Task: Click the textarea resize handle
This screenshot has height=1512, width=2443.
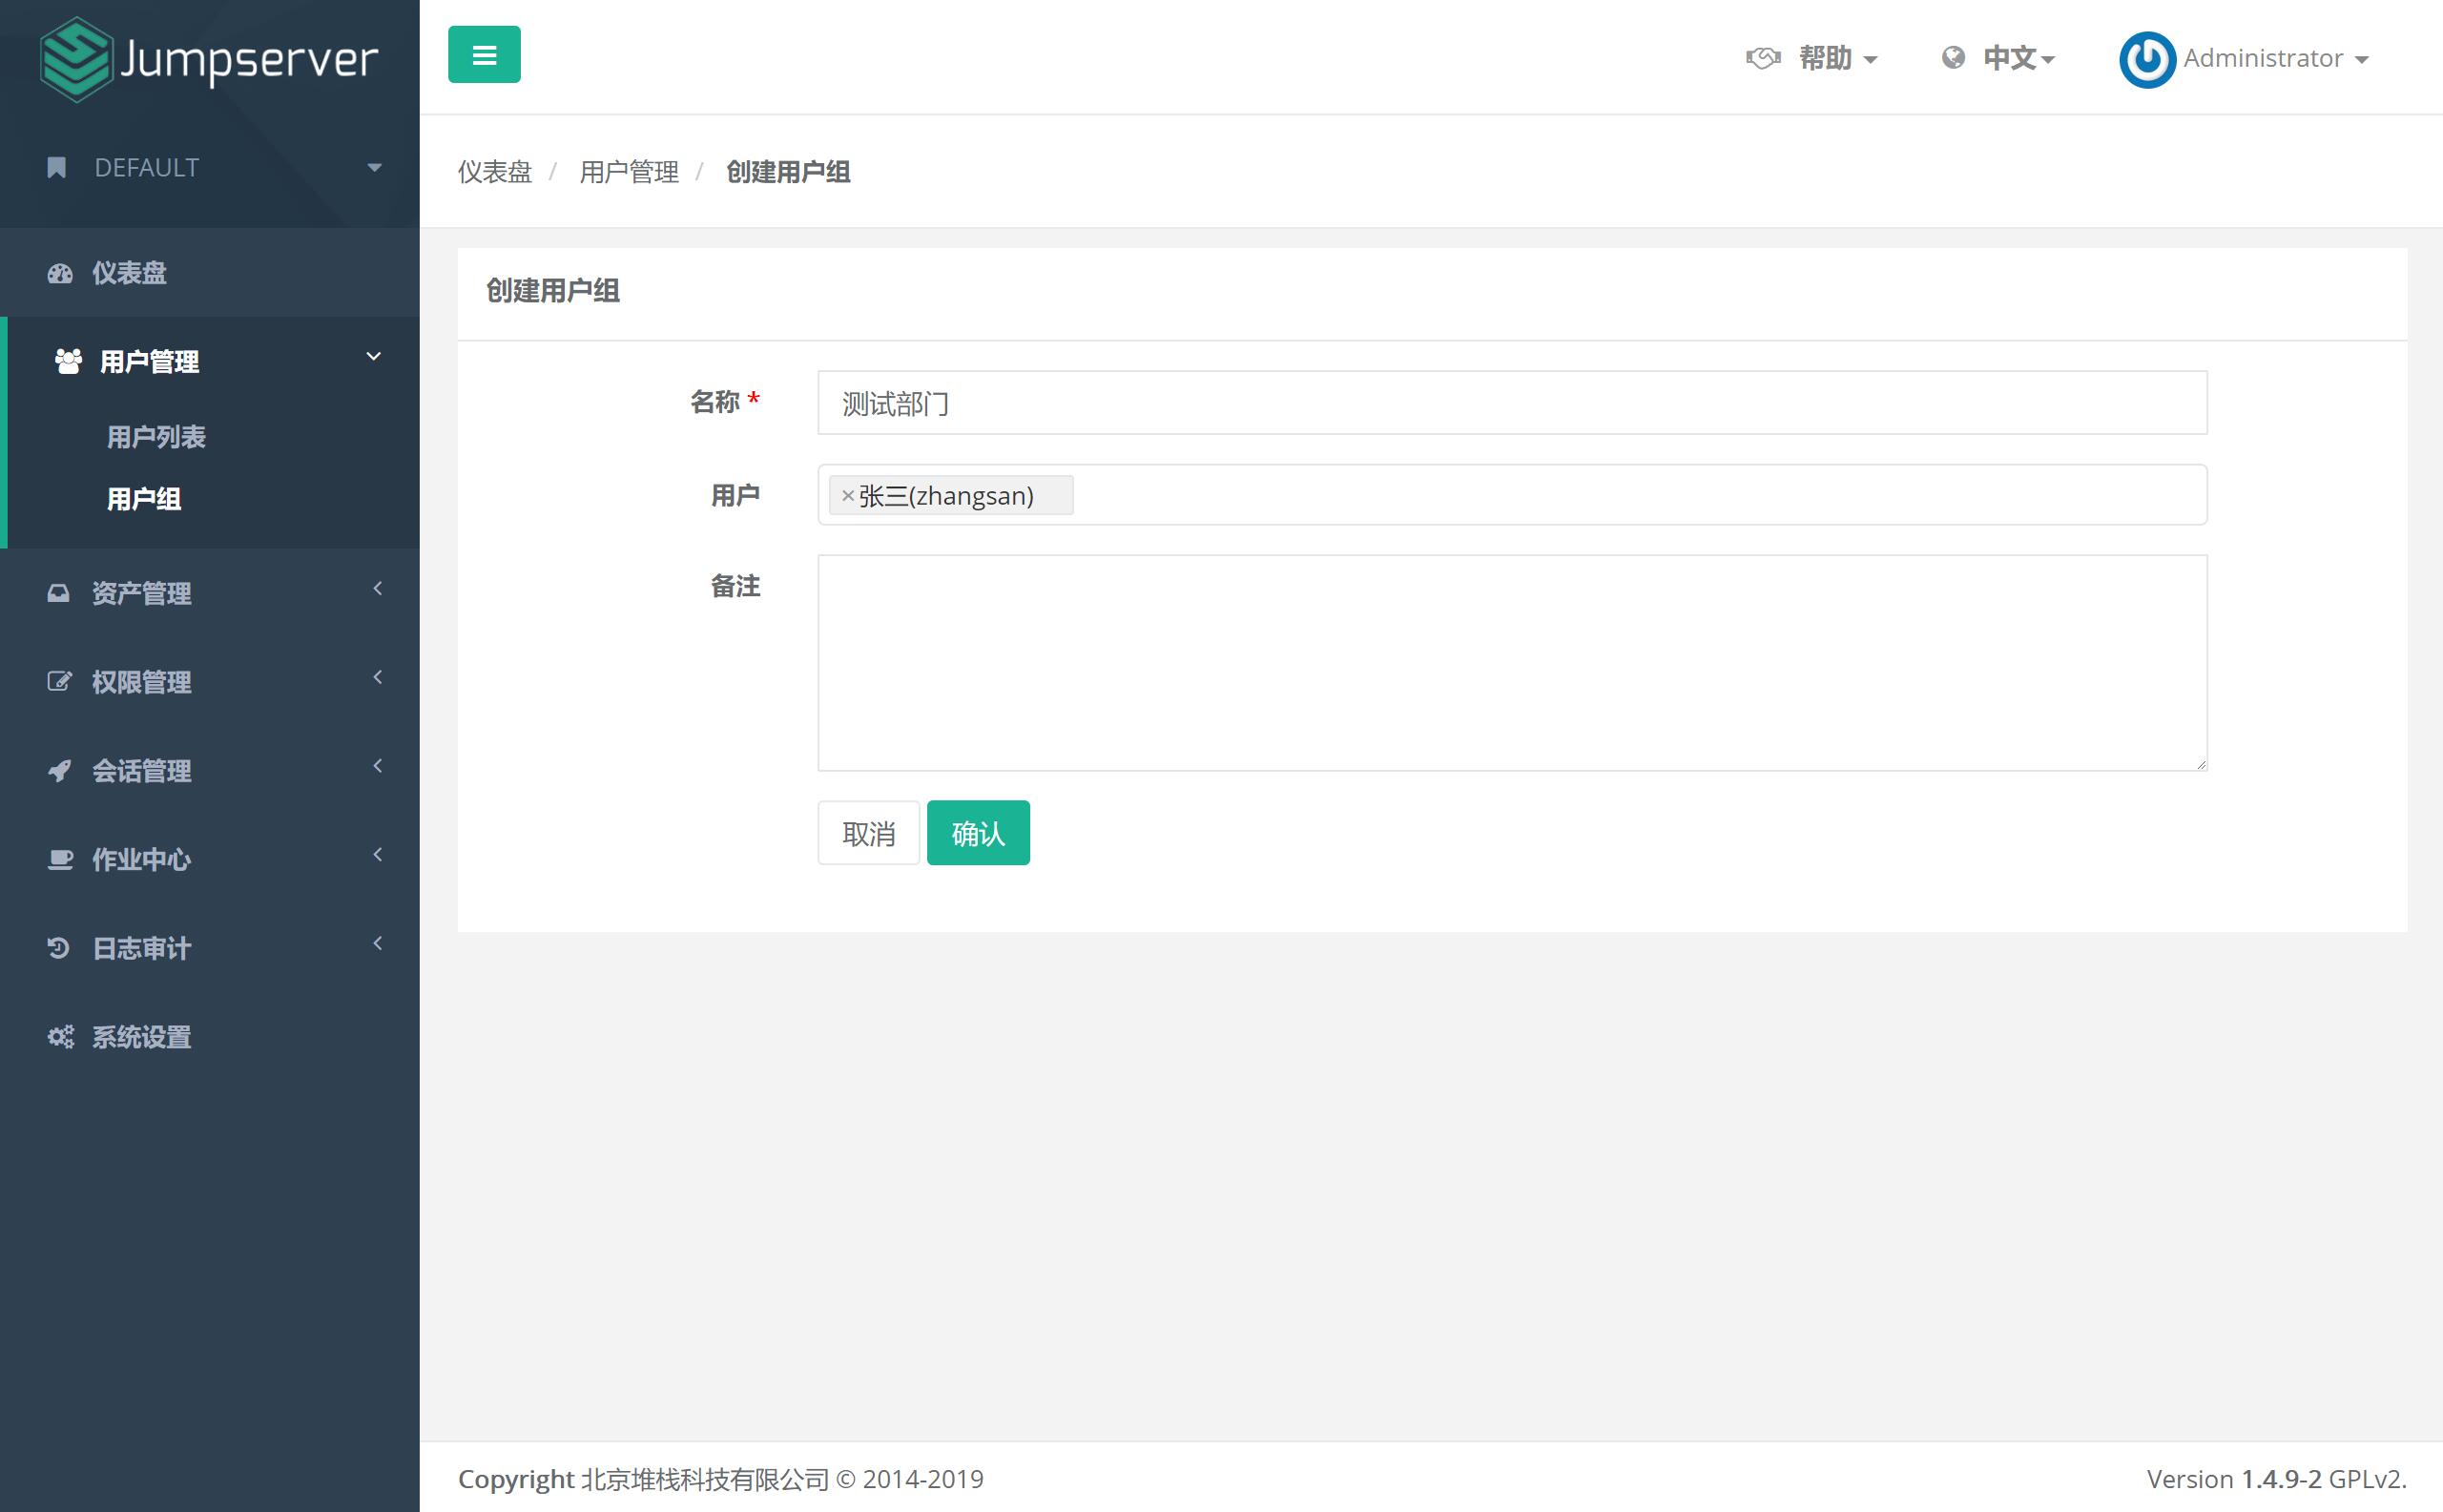Action: pyautogui.click(x=2201, y=765)
